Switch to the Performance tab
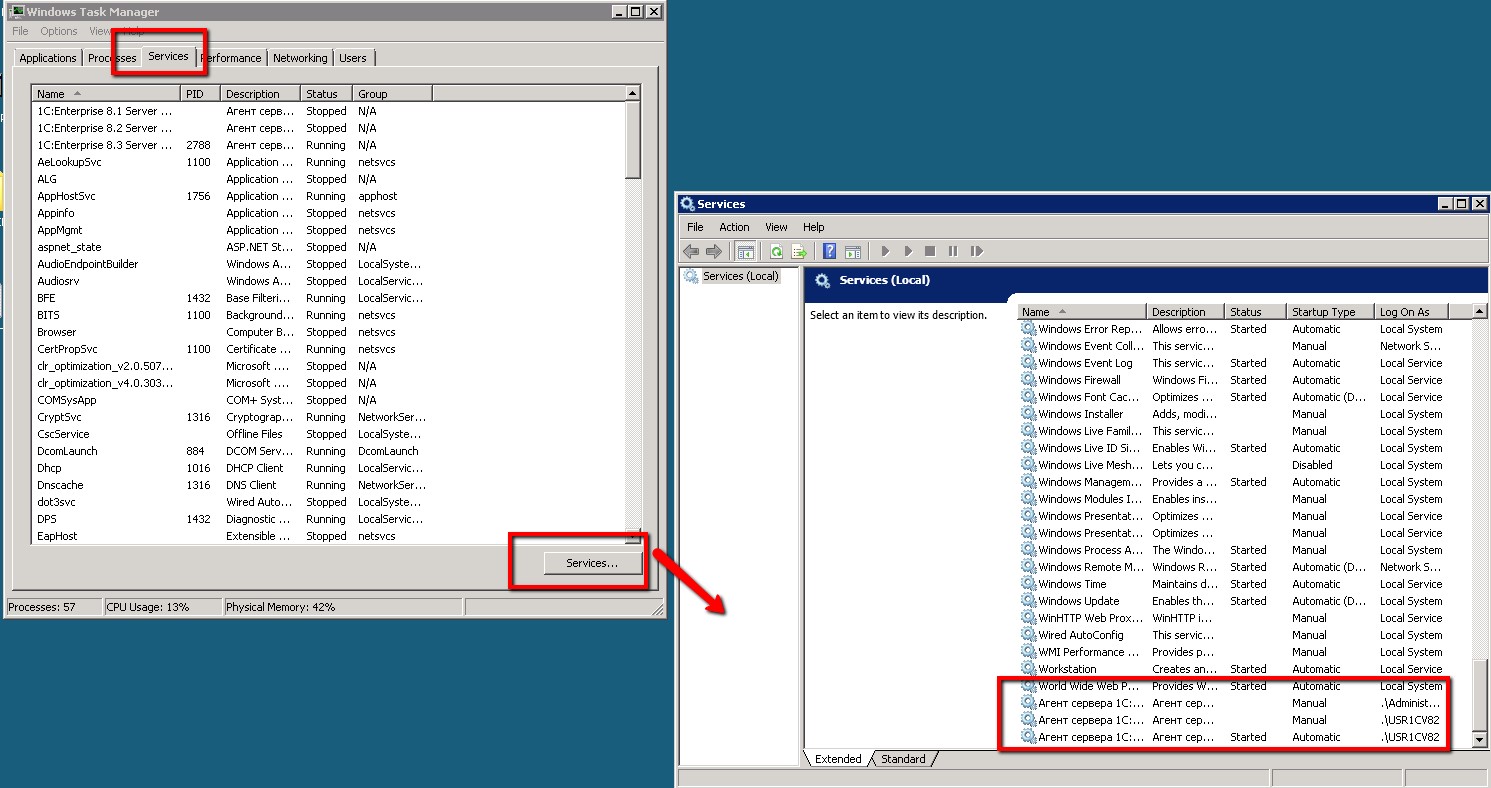The width and height of the screenshot is (1491, 788). click(x=232, y=58)
